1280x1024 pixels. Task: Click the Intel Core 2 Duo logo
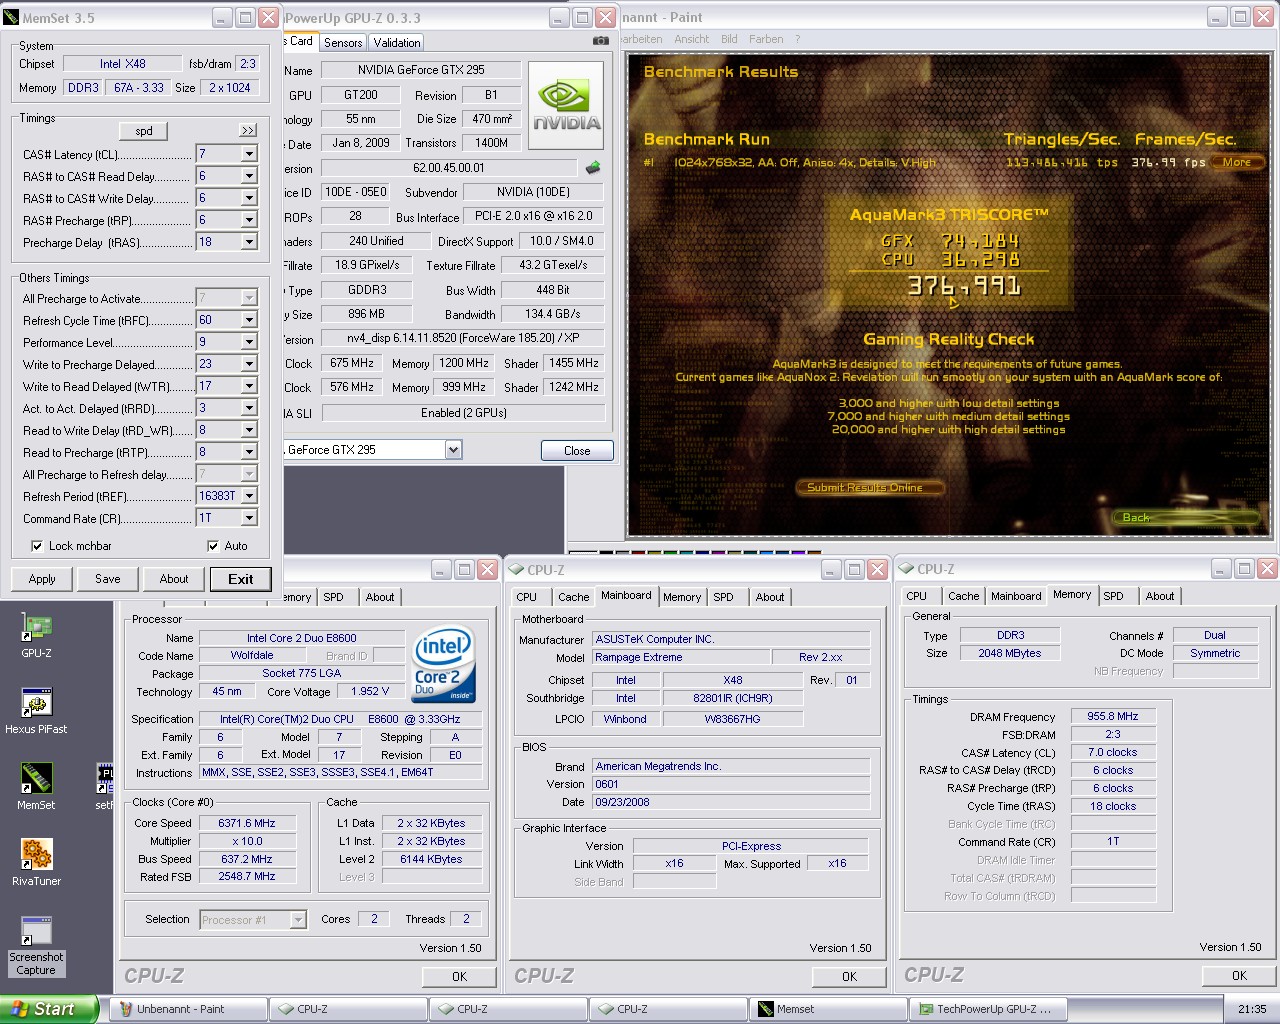[443, 665]
